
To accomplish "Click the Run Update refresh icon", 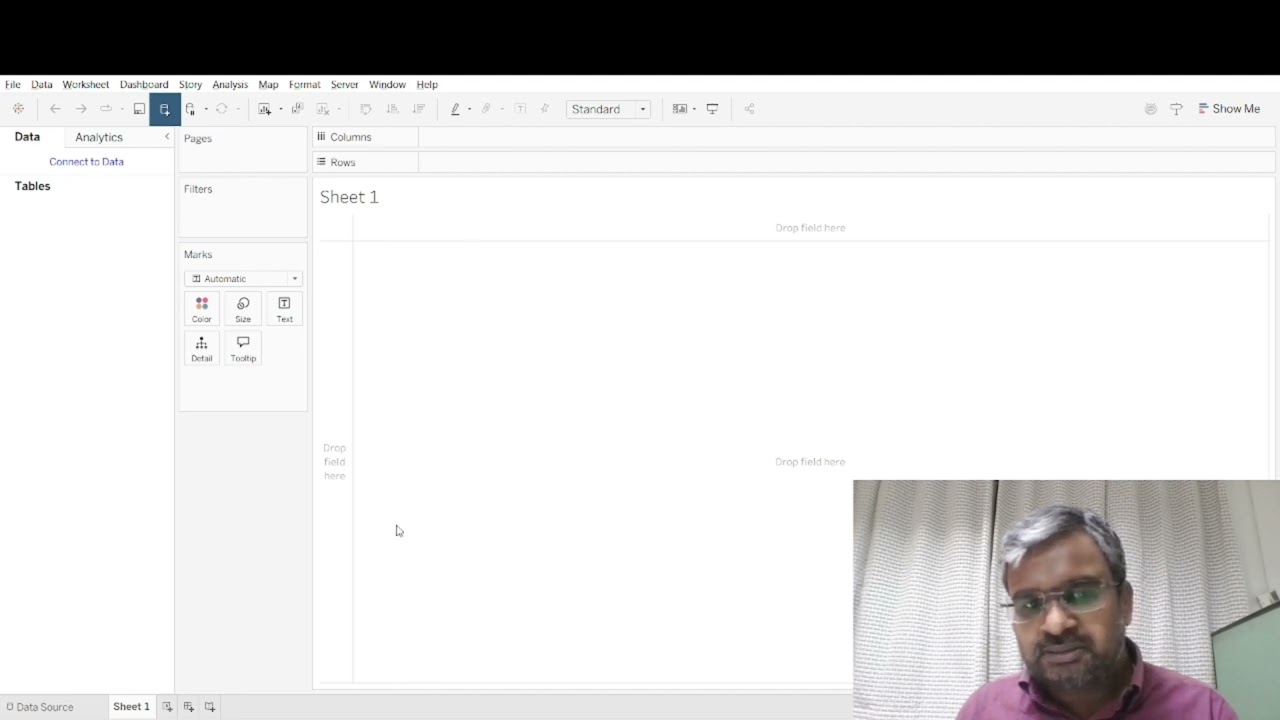I will coord(221,109).
